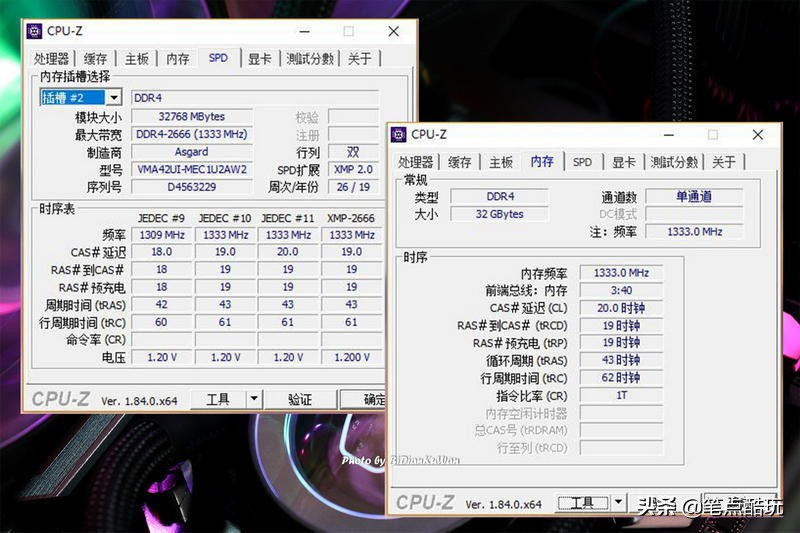Image resolution: width=800 pixels, height=533 pixels.
Task: Click the 确定 button in the SPD window
Action: click(363, 399)
